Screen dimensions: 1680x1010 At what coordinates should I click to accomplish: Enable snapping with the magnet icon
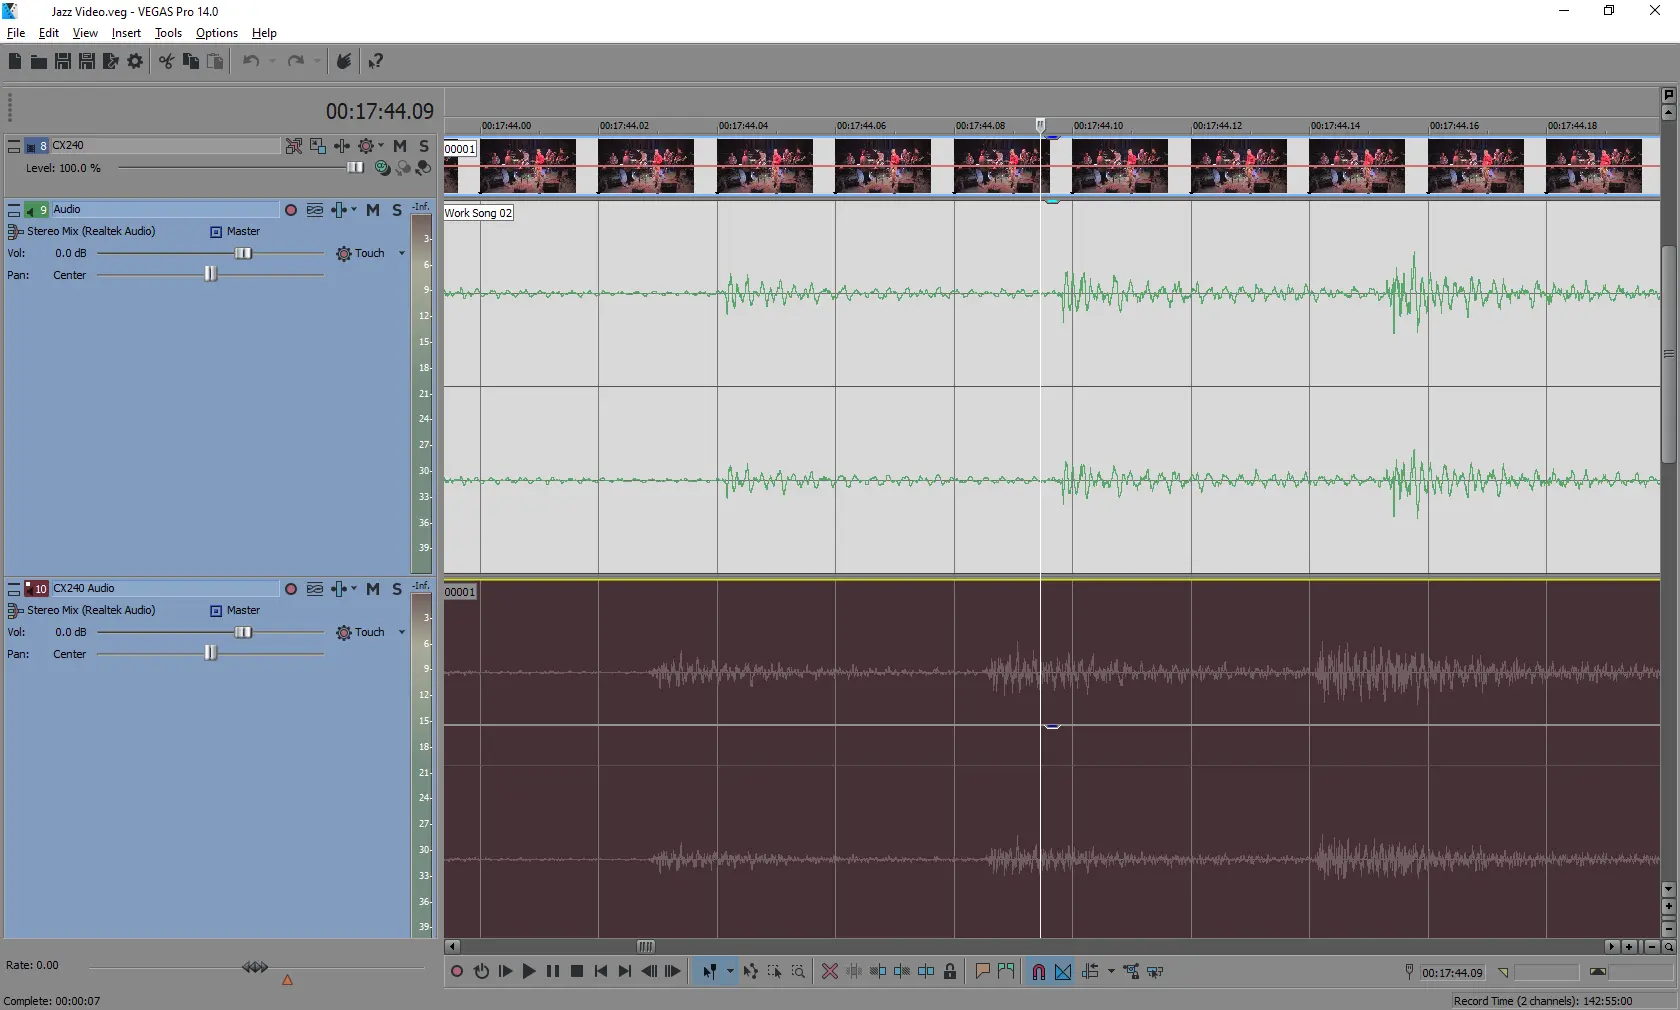tap(1038, 971)
